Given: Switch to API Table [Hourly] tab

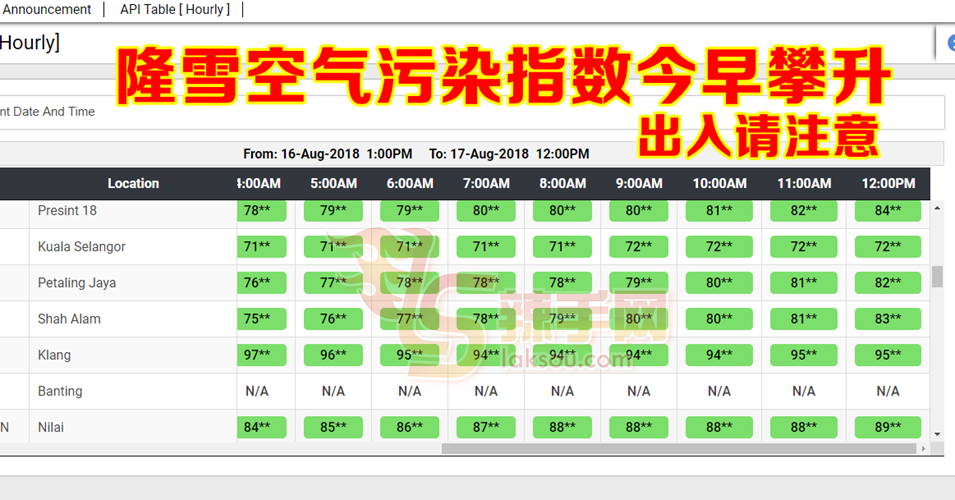Looking at the screenshot, I should tap(175, 9).
